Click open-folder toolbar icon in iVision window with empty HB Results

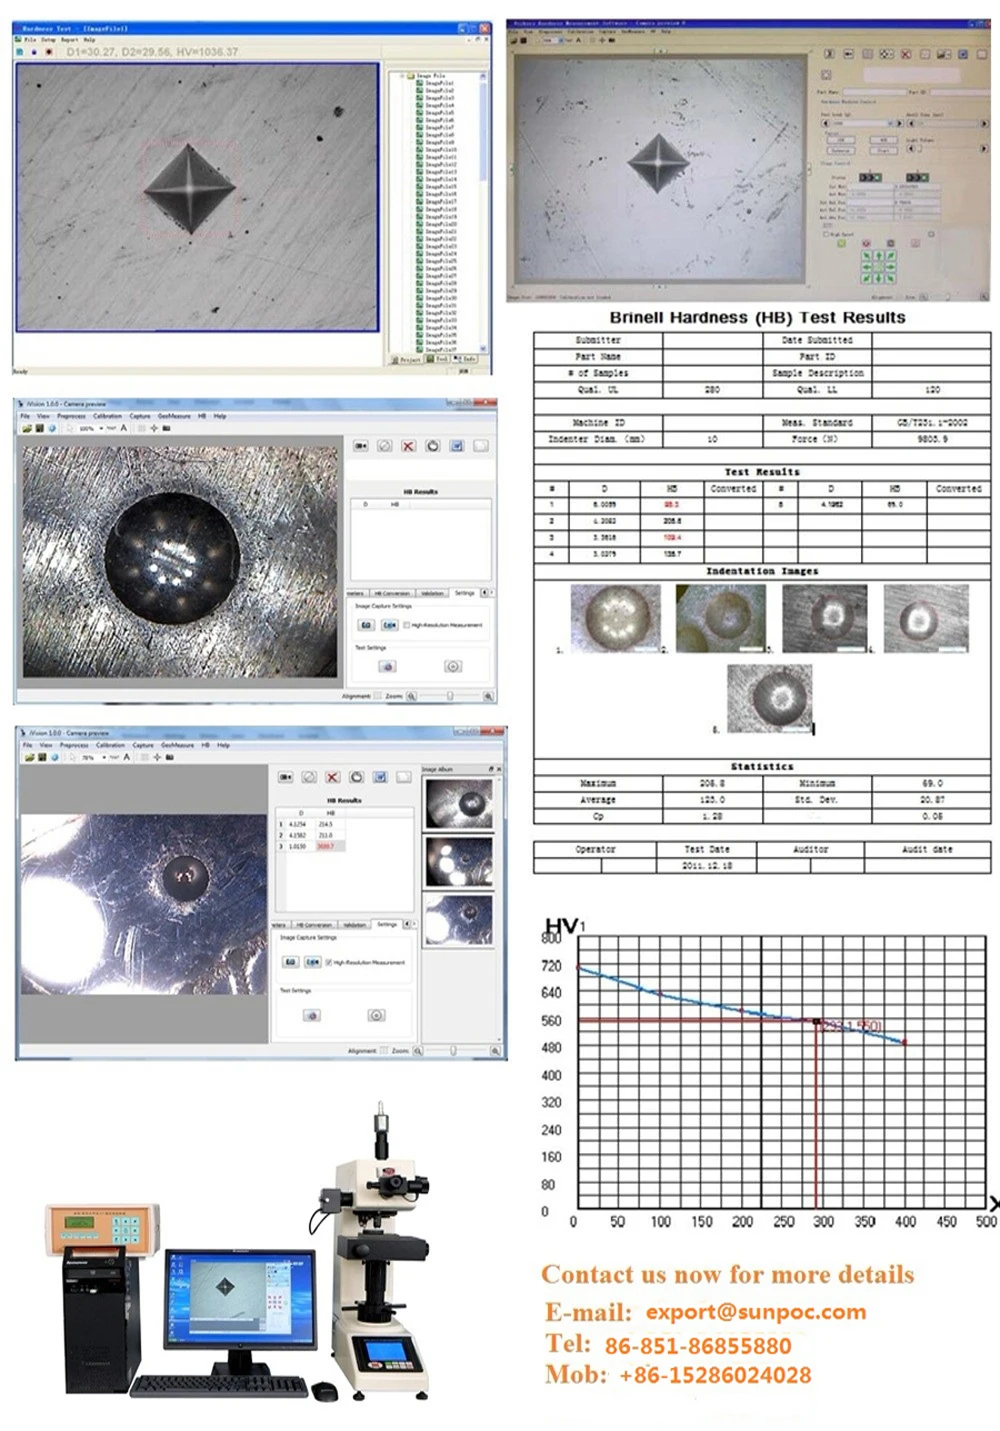28,428
